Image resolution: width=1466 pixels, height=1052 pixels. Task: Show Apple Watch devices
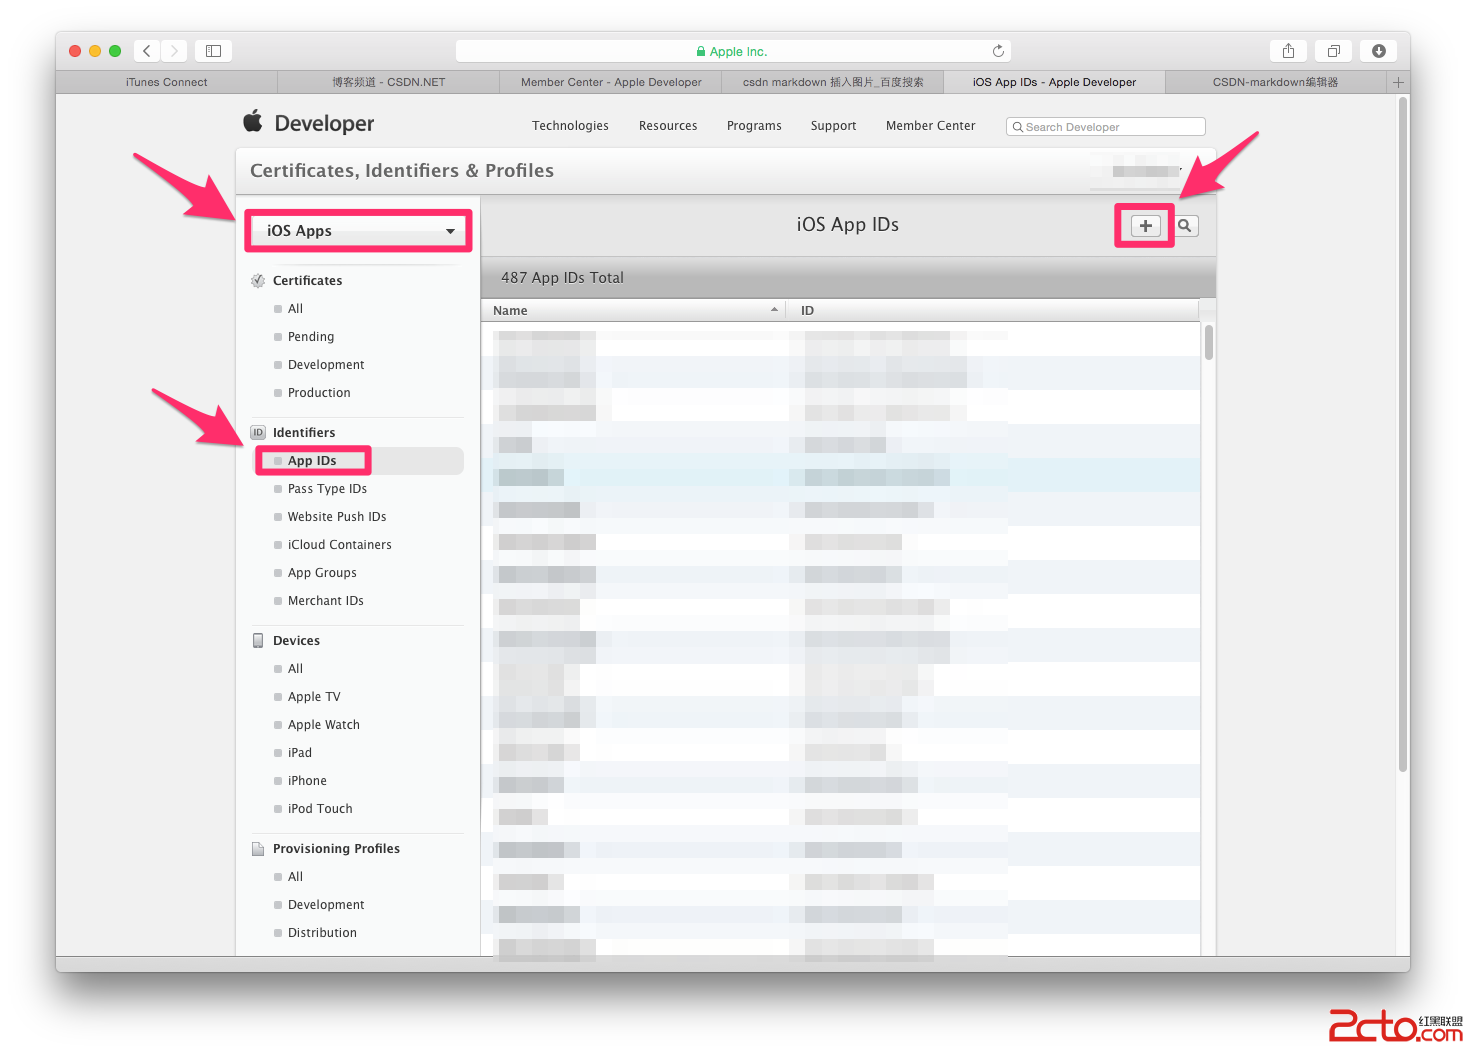point(323,725)
